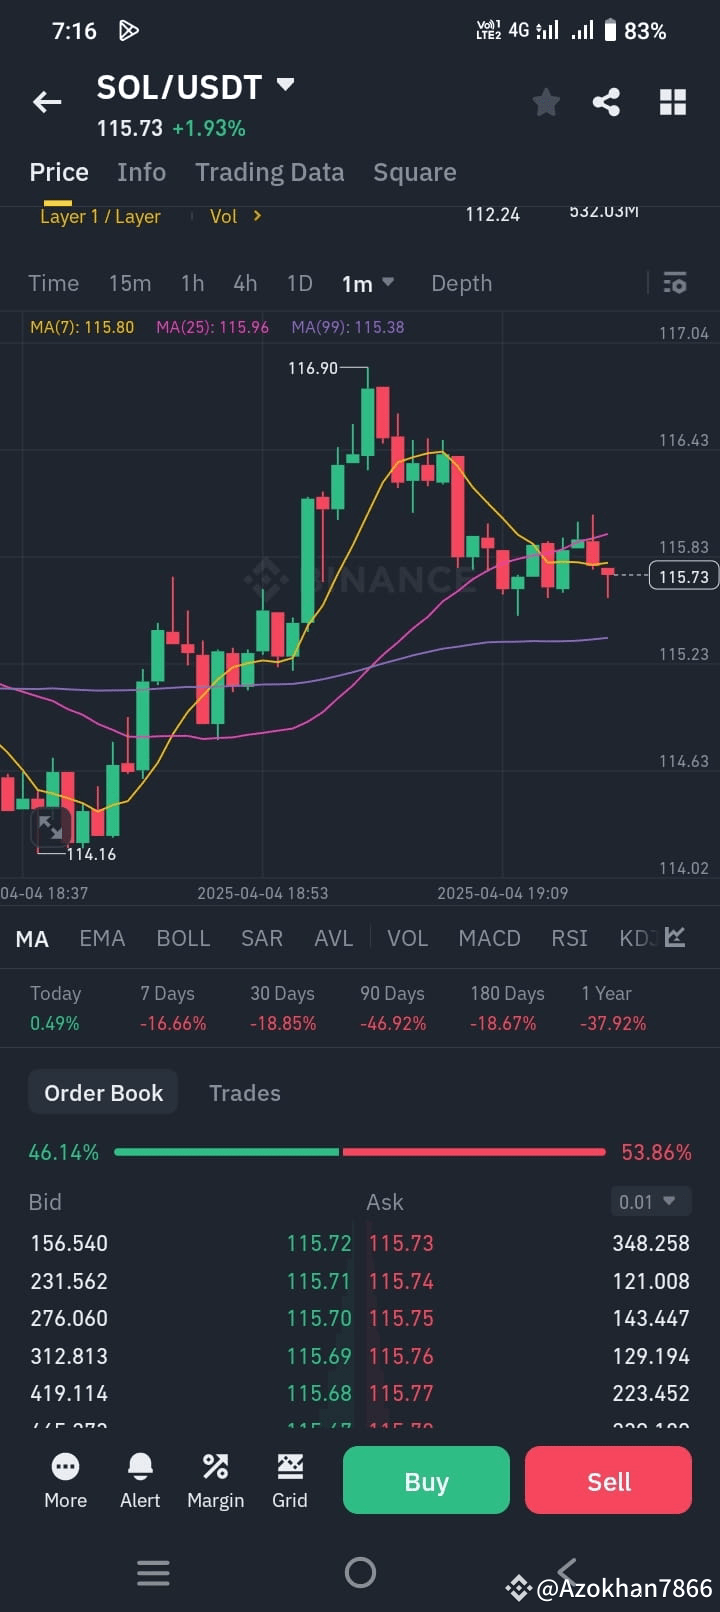Tap the Android home circle button
Screen dimensions: 720x1612
[360, 1573]
